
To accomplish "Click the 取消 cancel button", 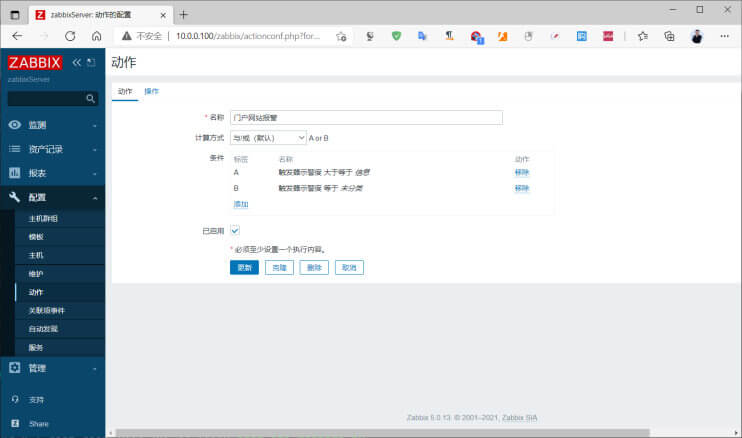I will point(349,267).
